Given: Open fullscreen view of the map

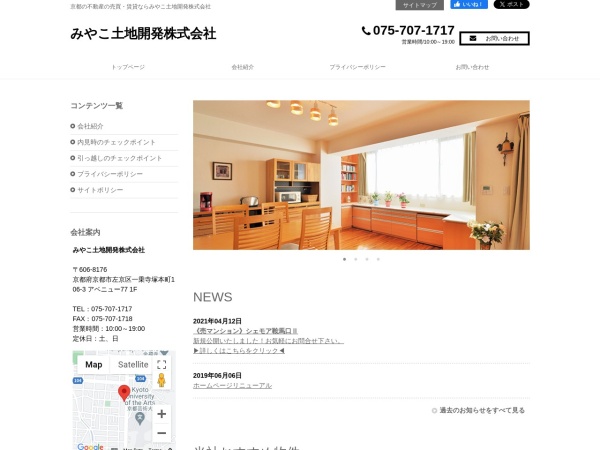Looking at the screenshot, I should (161, 364).
